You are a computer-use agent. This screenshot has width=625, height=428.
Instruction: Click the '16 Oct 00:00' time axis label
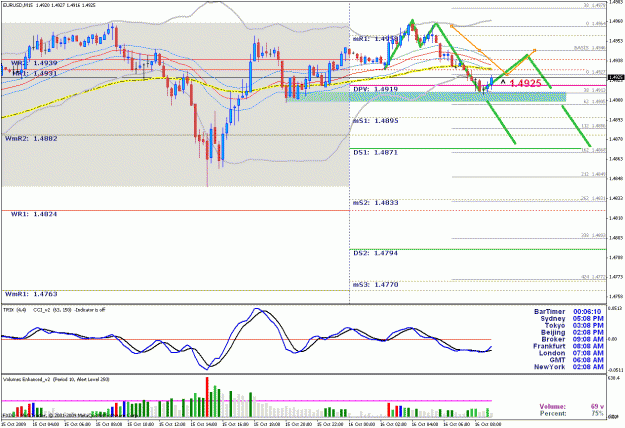[x=361, y=424]
